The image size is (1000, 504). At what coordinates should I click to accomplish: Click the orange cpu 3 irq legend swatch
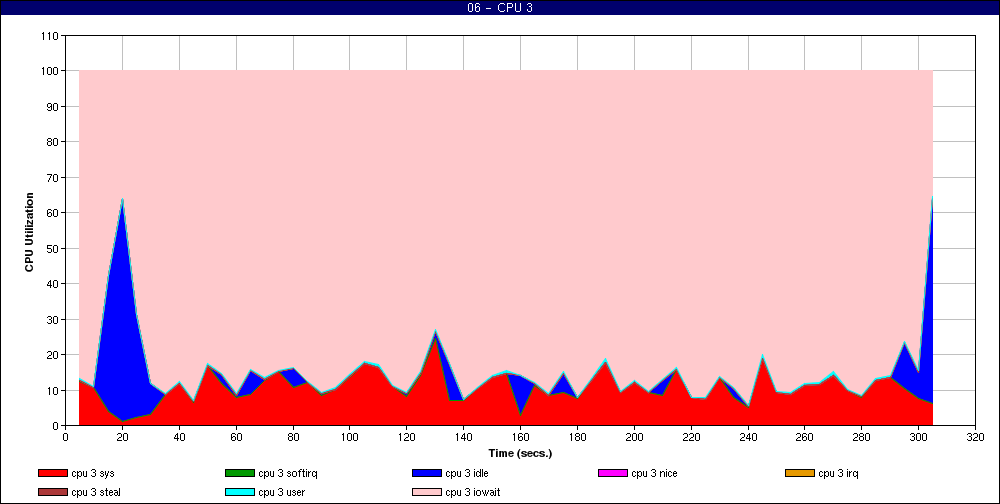point(800,473)
